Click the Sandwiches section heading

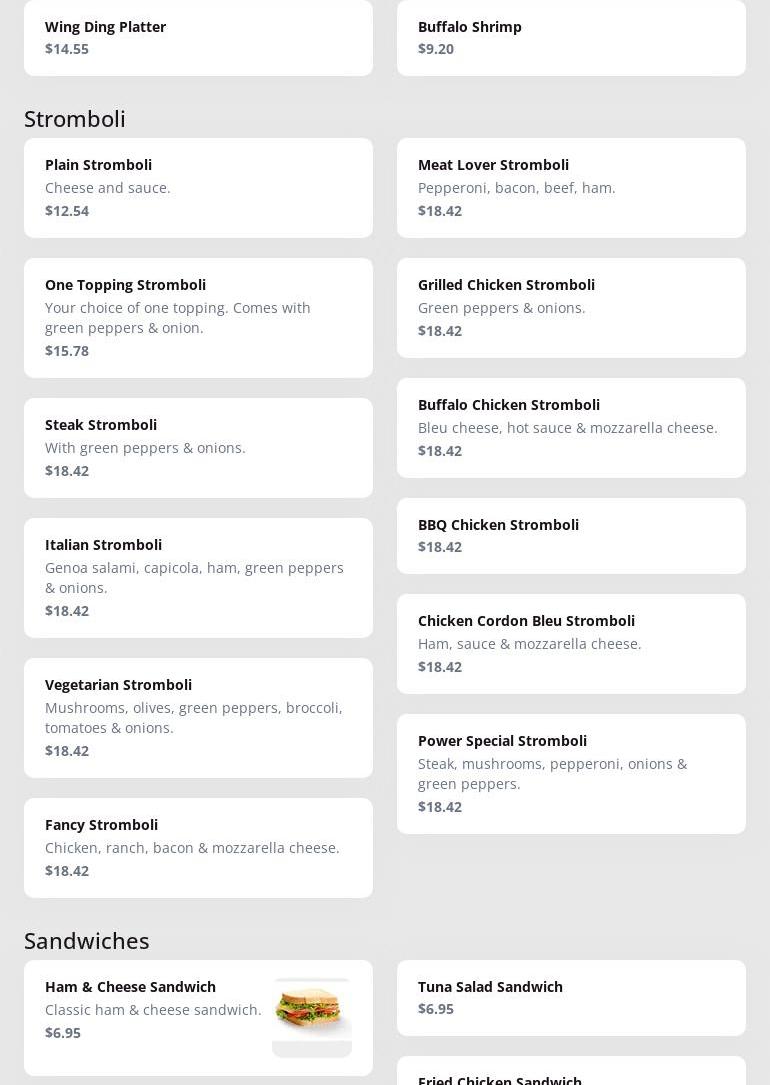(87, 941)
